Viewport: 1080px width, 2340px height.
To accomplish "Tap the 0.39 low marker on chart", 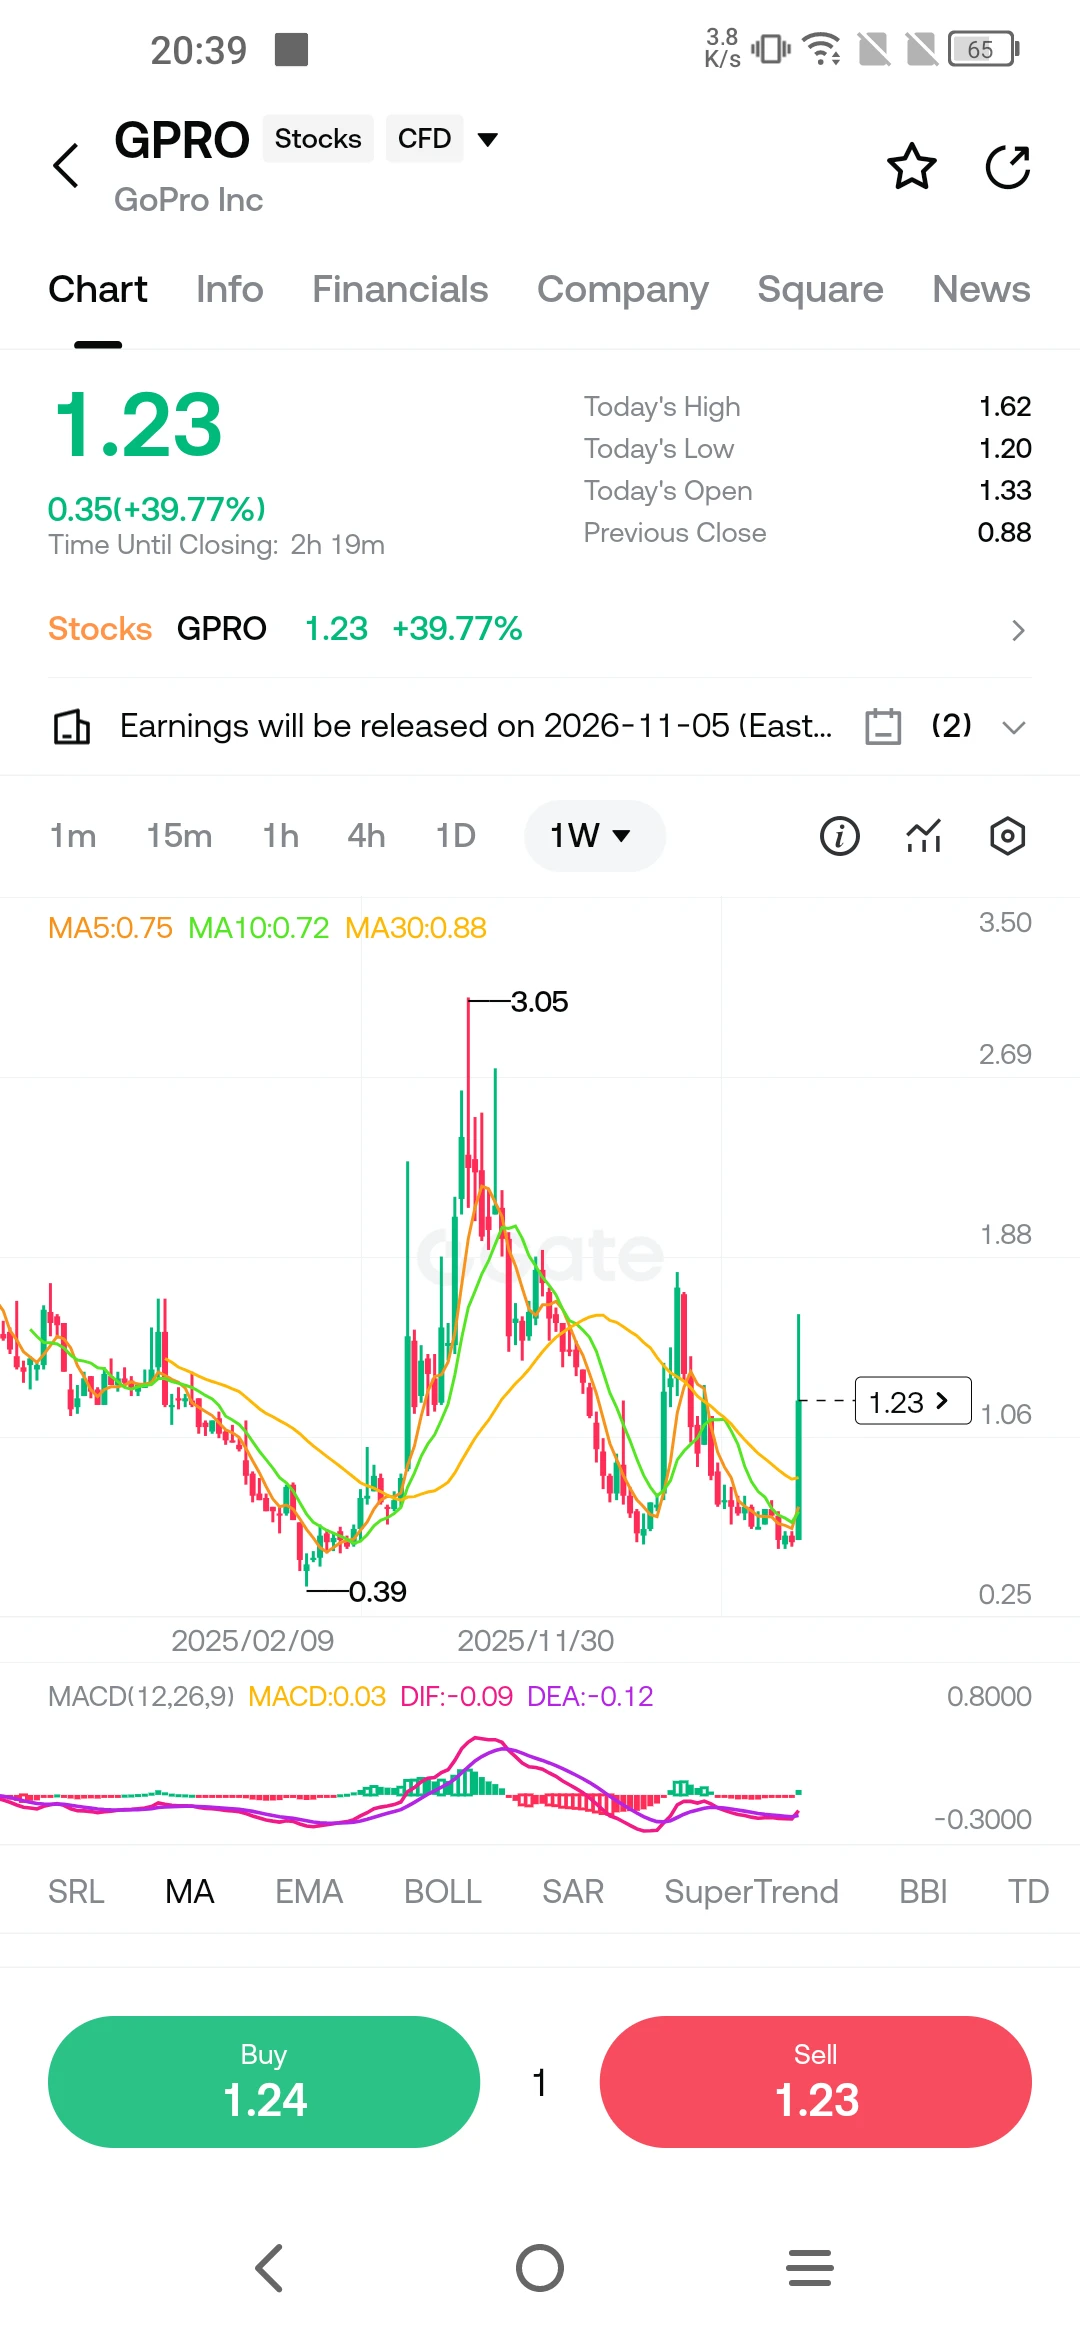I will [377, 1592].
